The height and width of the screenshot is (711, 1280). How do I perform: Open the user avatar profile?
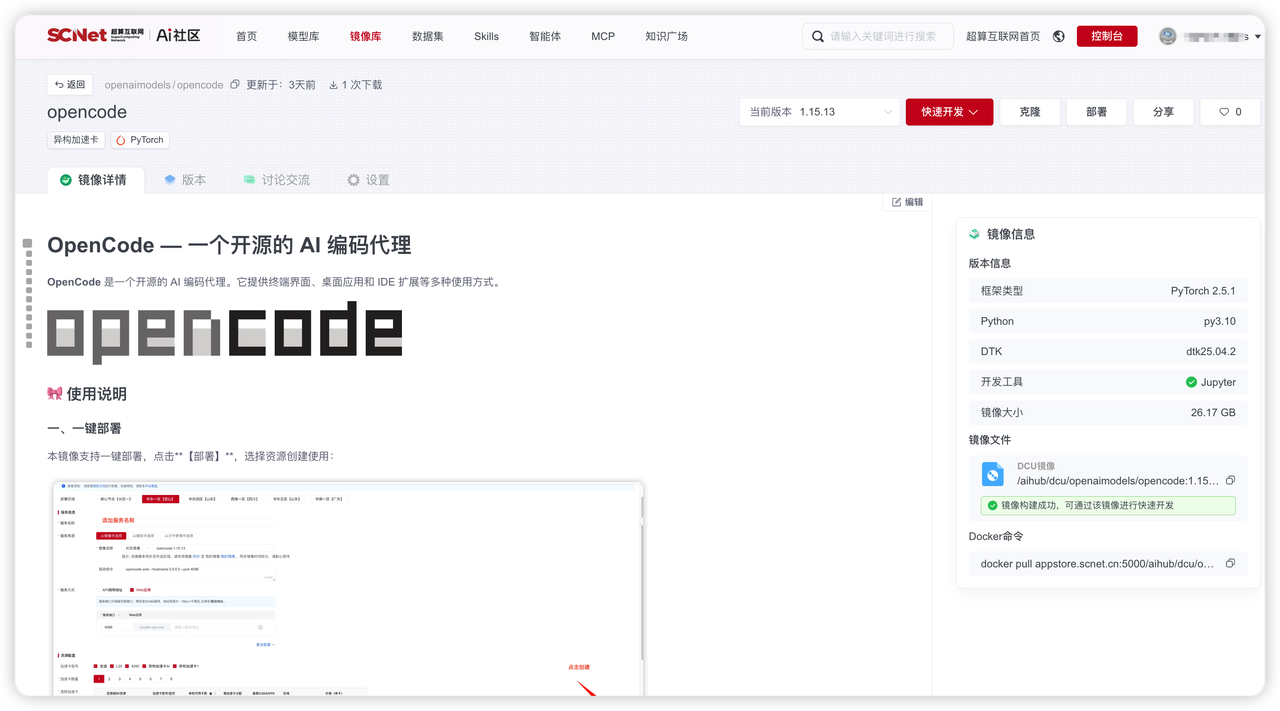(x=1168, y=36)
